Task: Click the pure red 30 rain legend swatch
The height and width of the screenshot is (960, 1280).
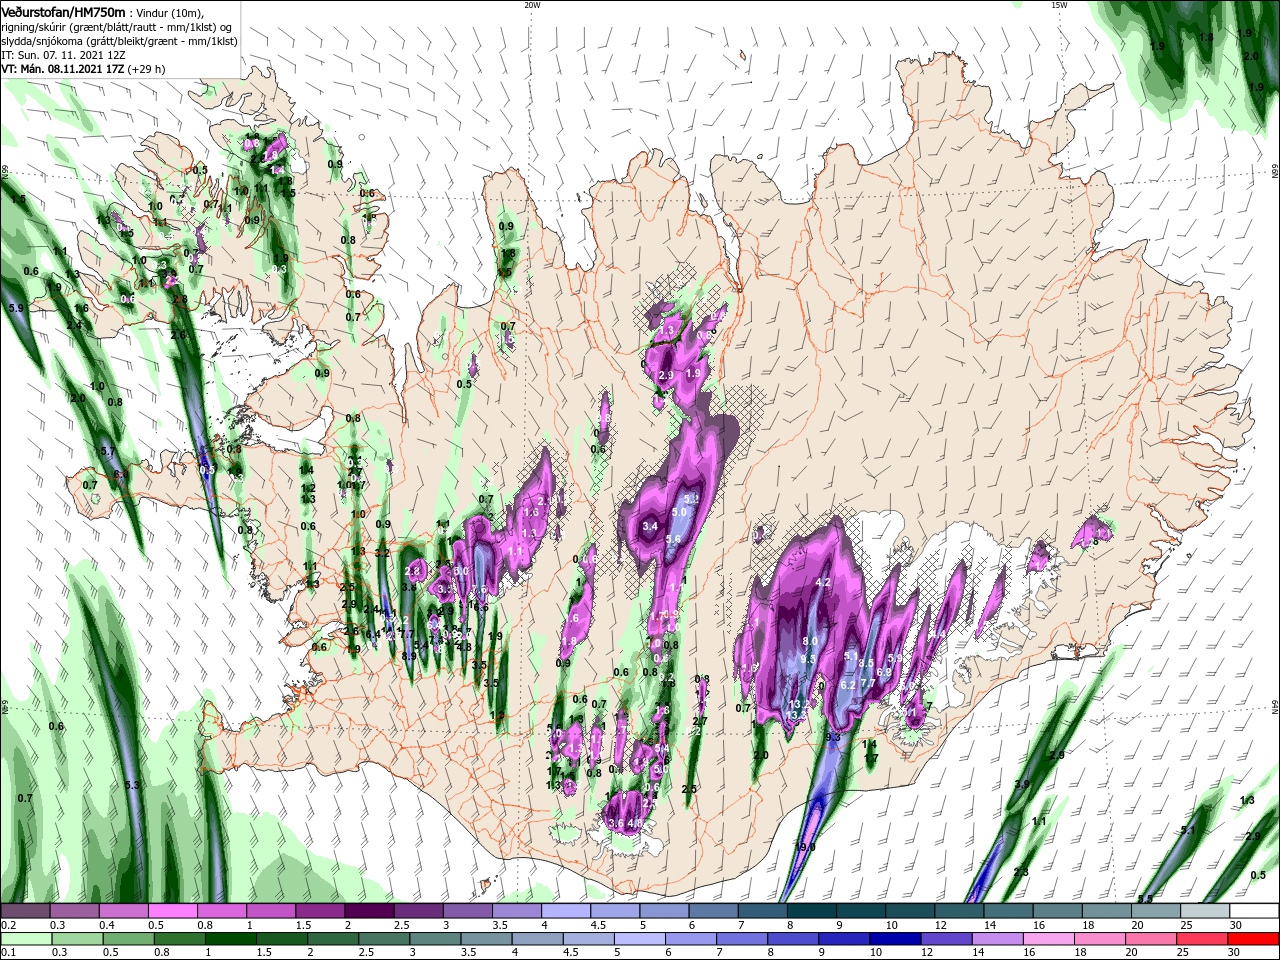Action: (1254, 939)
